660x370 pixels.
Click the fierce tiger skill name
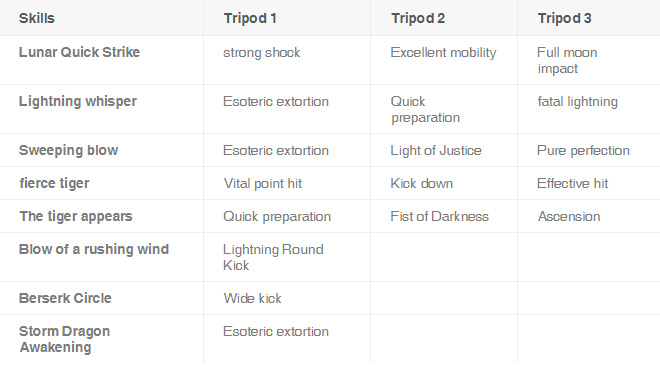coord(54,183)
